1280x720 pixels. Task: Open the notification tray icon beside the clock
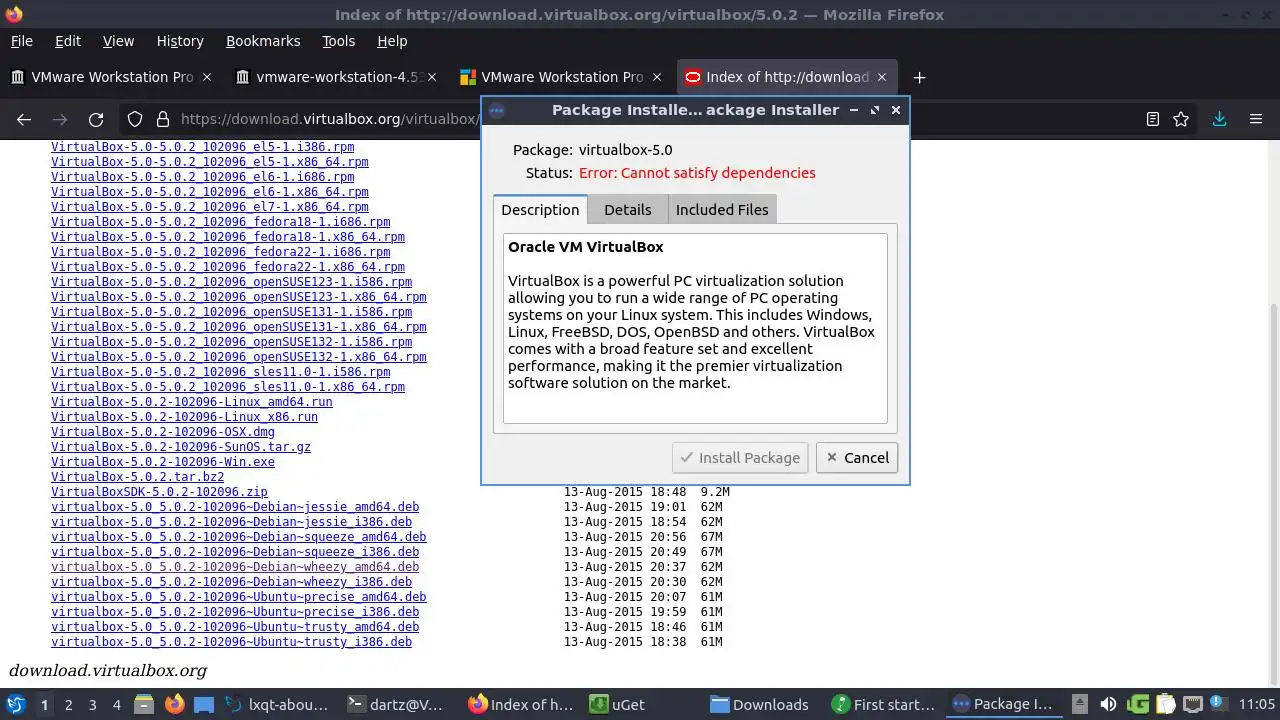point(1220,705)
